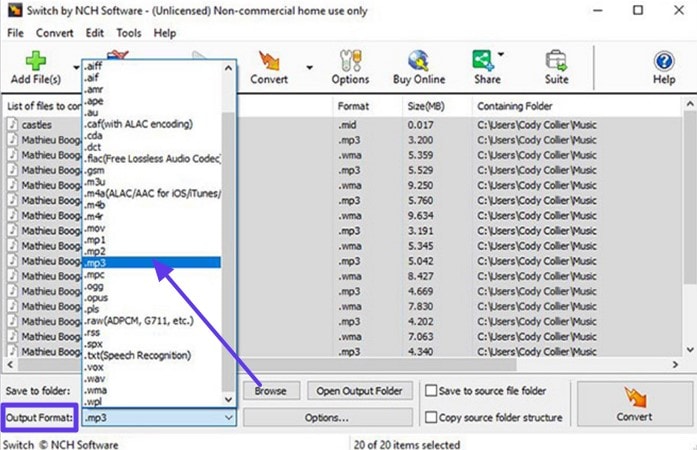This screenshot has width=697, height=450.
Task: Open the Options toolbar icon
Action: [x=350, y=61]
